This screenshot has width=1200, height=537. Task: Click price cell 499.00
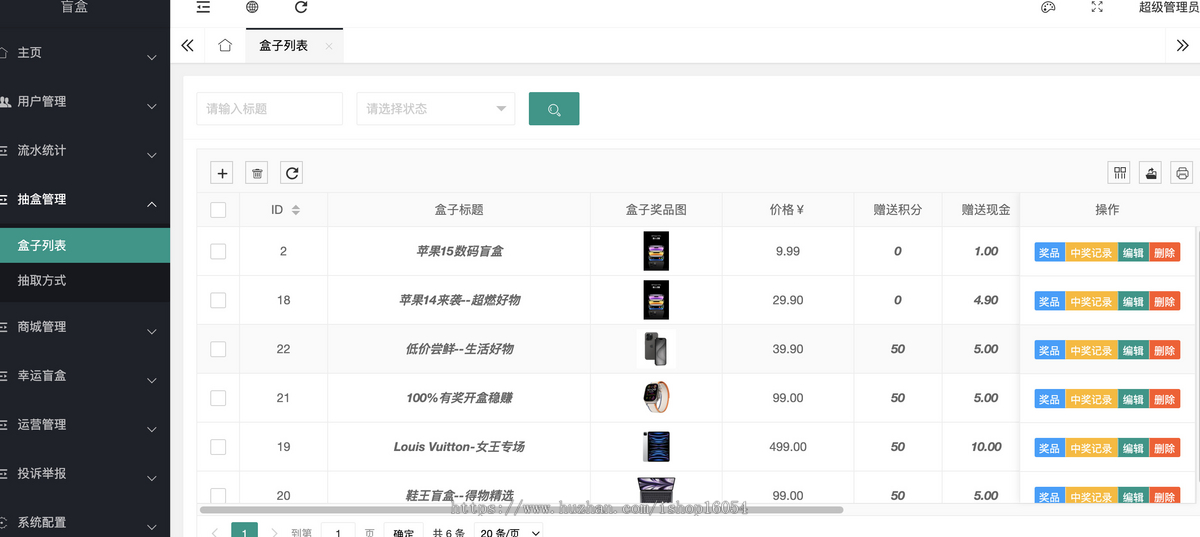pyautogui.click(x=788, y=447)
